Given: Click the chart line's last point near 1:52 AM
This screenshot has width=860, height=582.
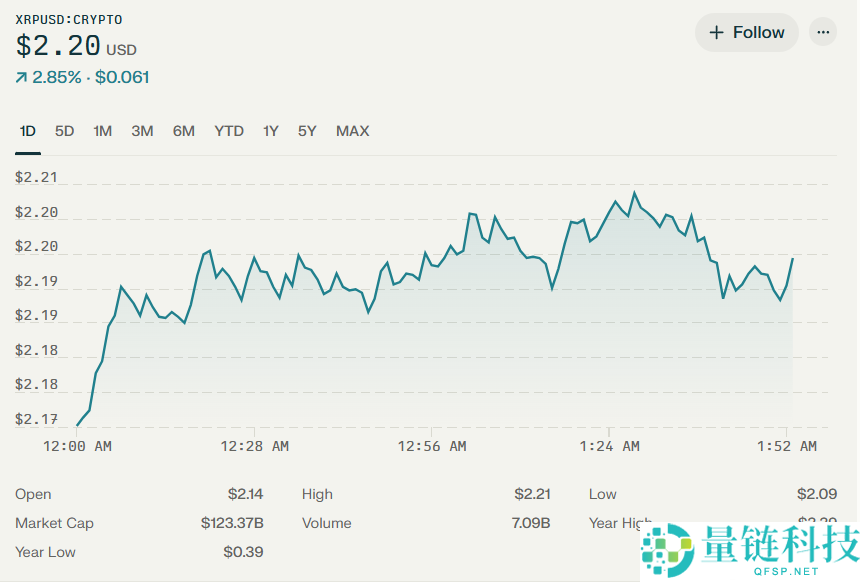Looking at the screenshot, I should point(793,258).
